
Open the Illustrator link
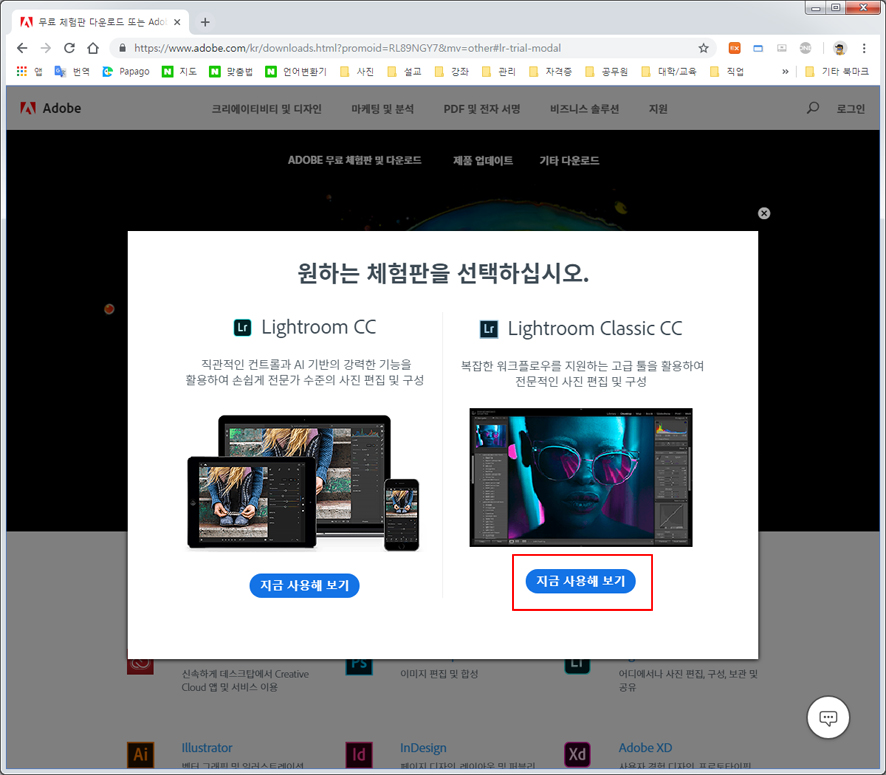[207, 748]
